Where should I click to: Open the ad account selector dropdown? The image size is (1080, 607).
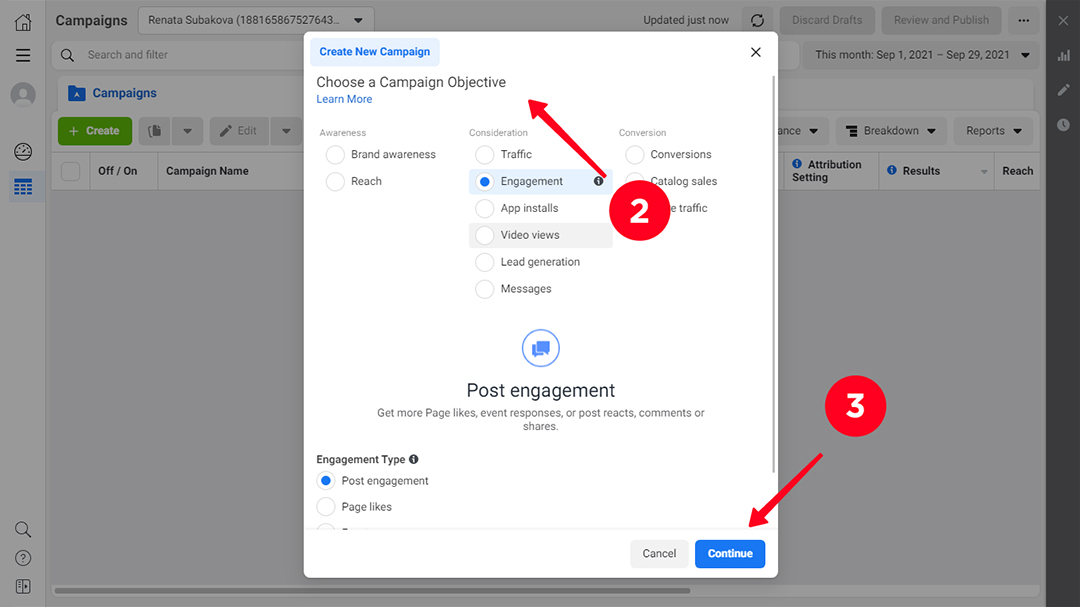(256, 21)
